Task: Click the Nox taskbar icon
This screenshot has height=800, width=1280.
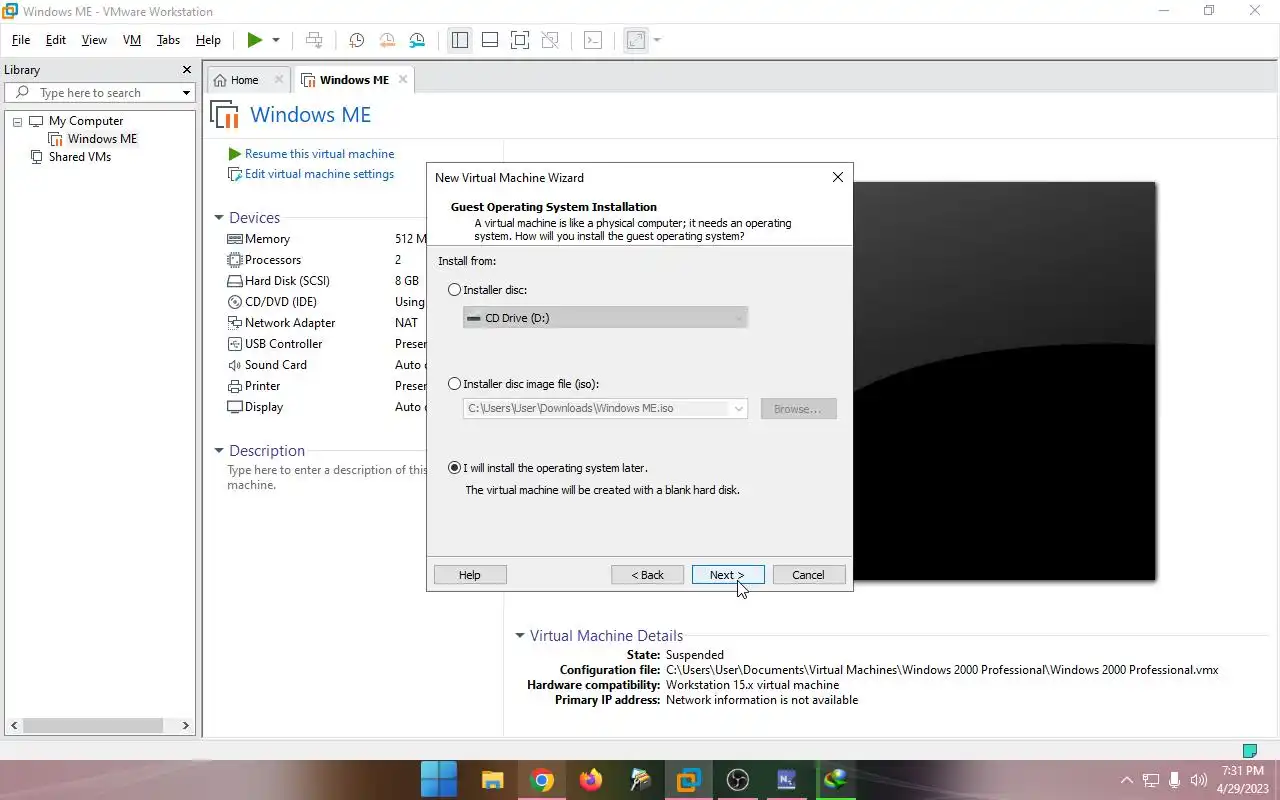Action: (786, 779)
